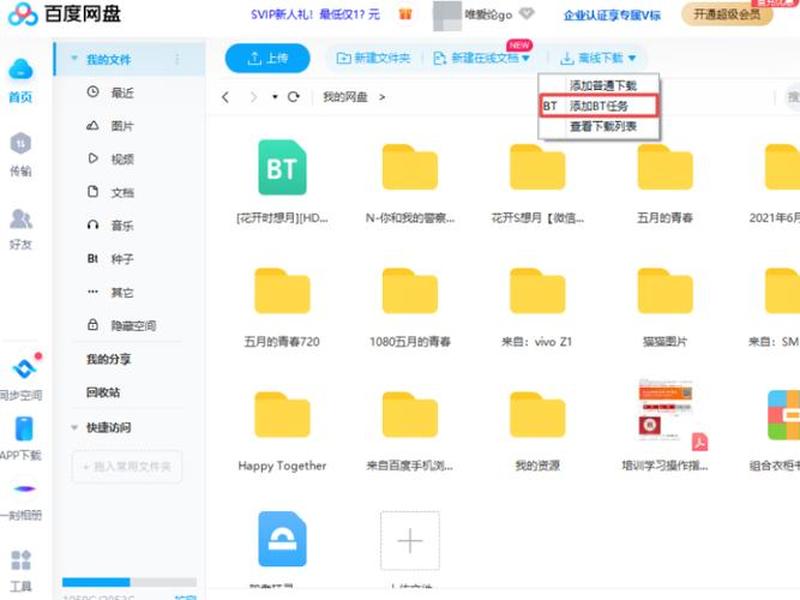Open the 离线下载 offline download dropdown

pyautogui.click(x=598, y=58)
